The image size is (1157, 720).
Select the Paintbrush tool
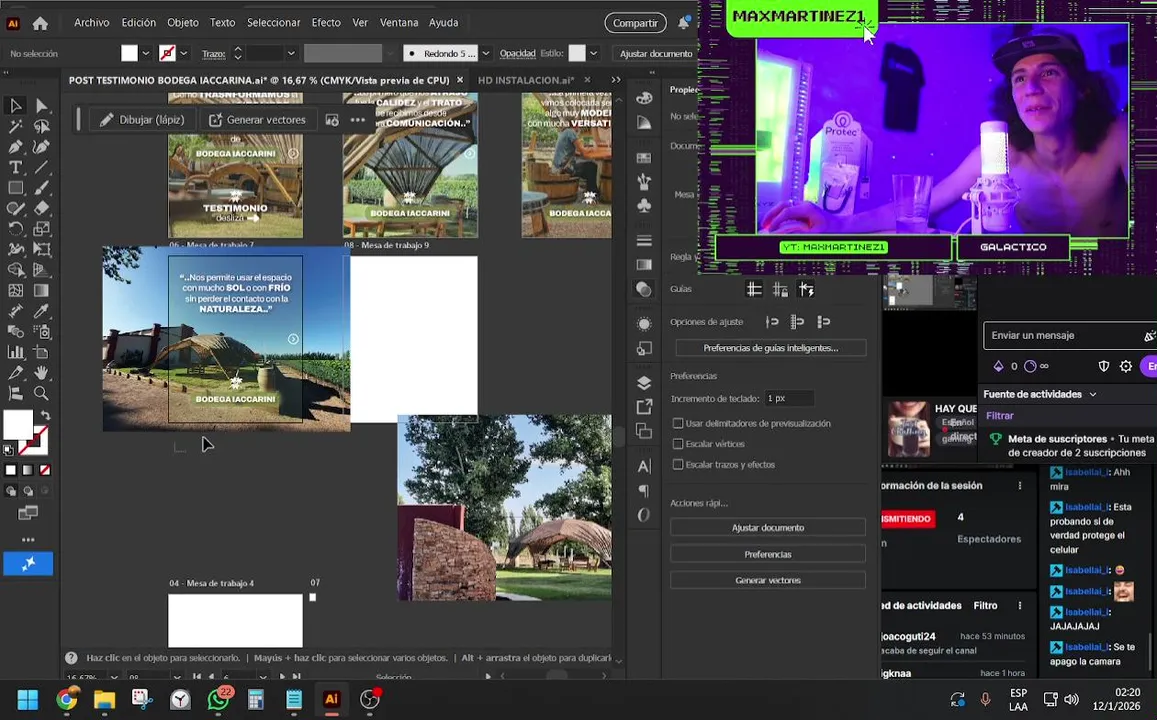(x=41, y=188)
